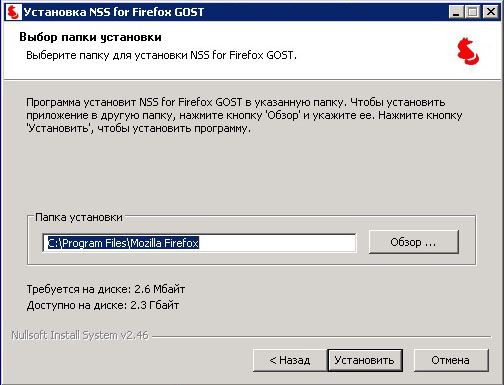The image size is (504, 385).
Task: Click the 'Установка NSS for Firefox GOST' title text
Action: click(x=114, y=12)
